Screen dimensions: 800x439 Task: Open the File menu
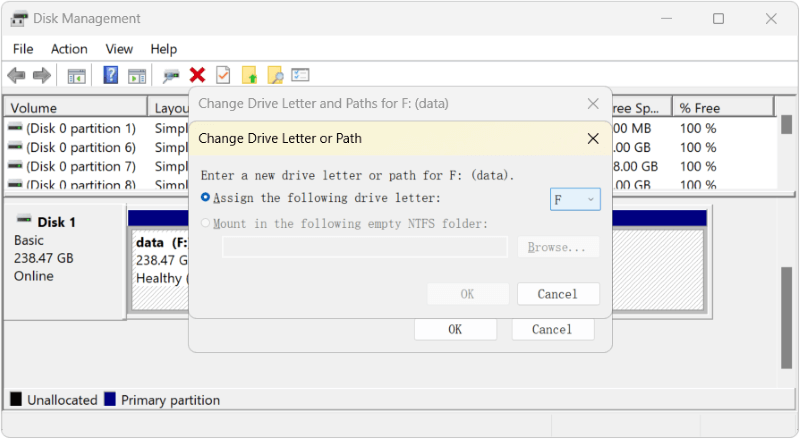coord(23,49)
